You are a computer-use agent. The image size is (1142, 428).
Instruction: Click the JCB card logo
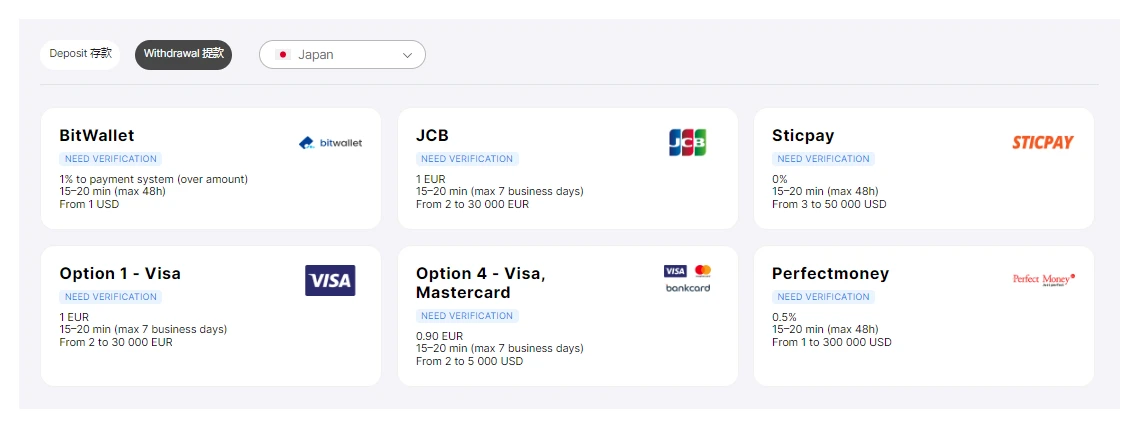click(687, 143)
